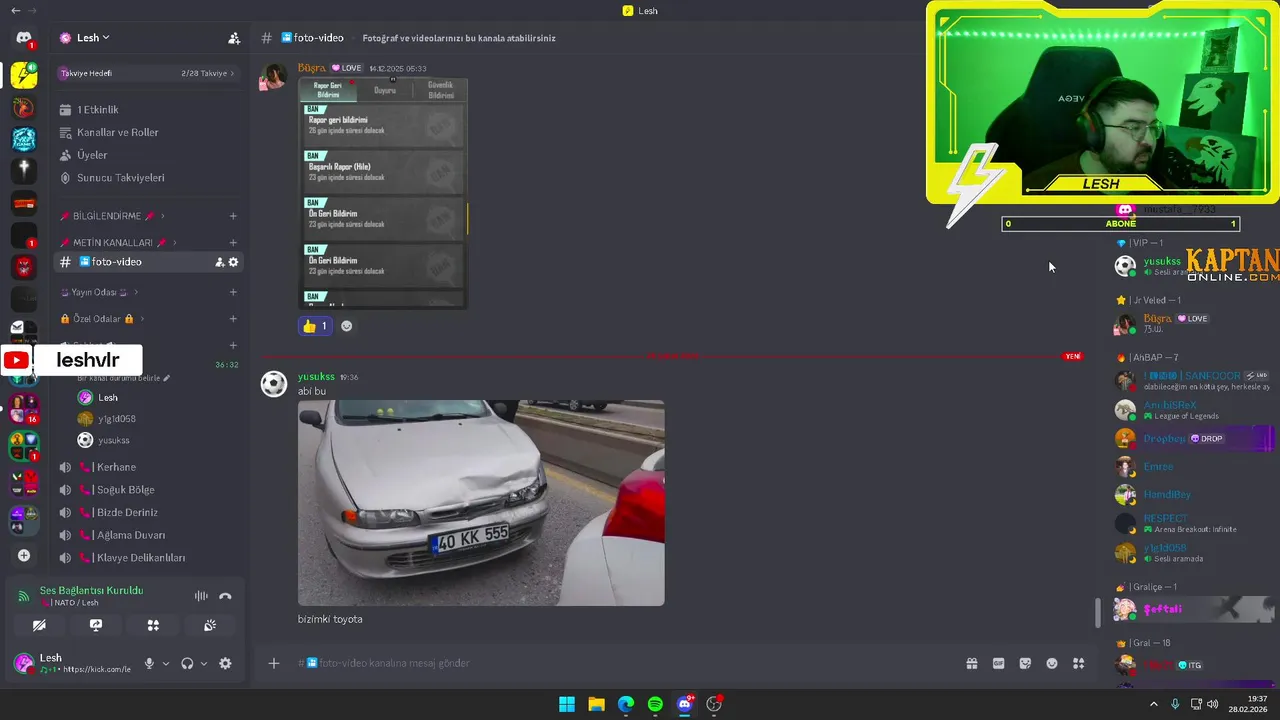Screen dimensions: 1280x720
Task: Open 1 Etkinlik events
Action: click(x=147, y=110)
